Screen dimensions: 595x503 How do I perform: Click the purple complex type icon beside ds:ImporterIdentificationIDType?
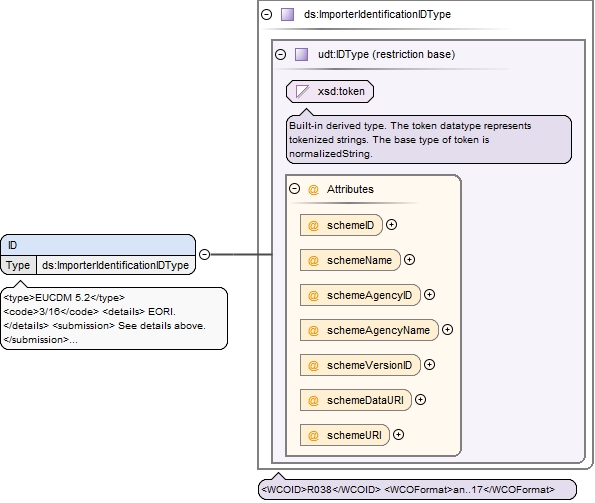tap(287, 15)
